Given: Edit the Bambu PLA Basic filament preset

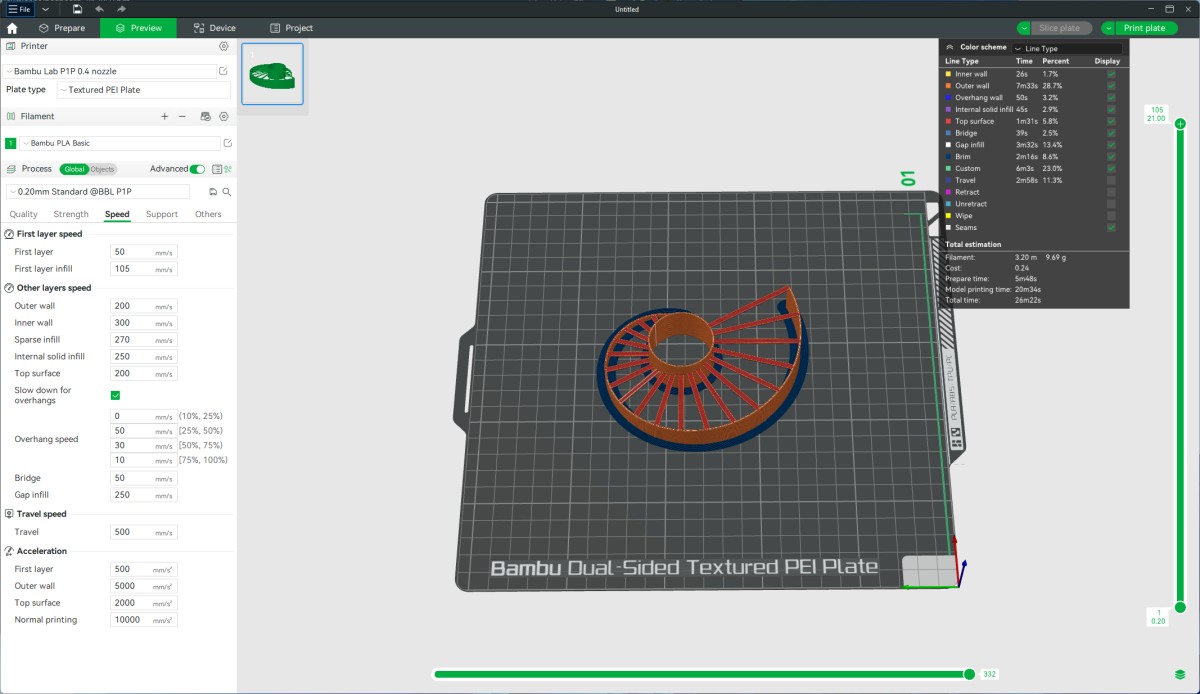Looking at the screenshot, I should tap(227, 143).
